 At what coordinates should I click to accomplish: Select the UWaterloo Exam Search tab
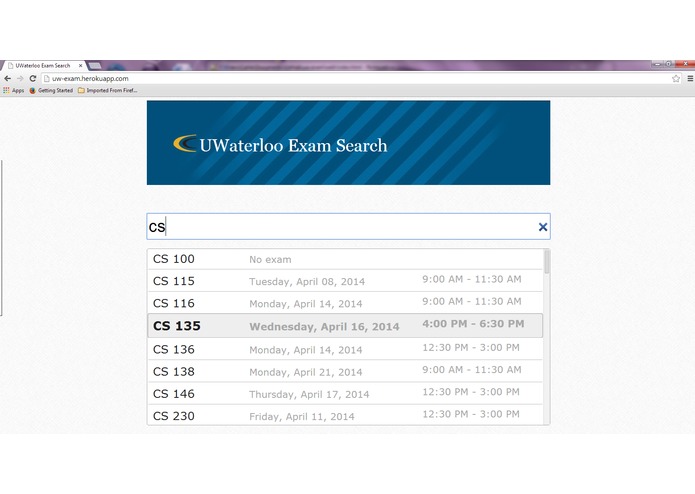[x=43, y=66]
